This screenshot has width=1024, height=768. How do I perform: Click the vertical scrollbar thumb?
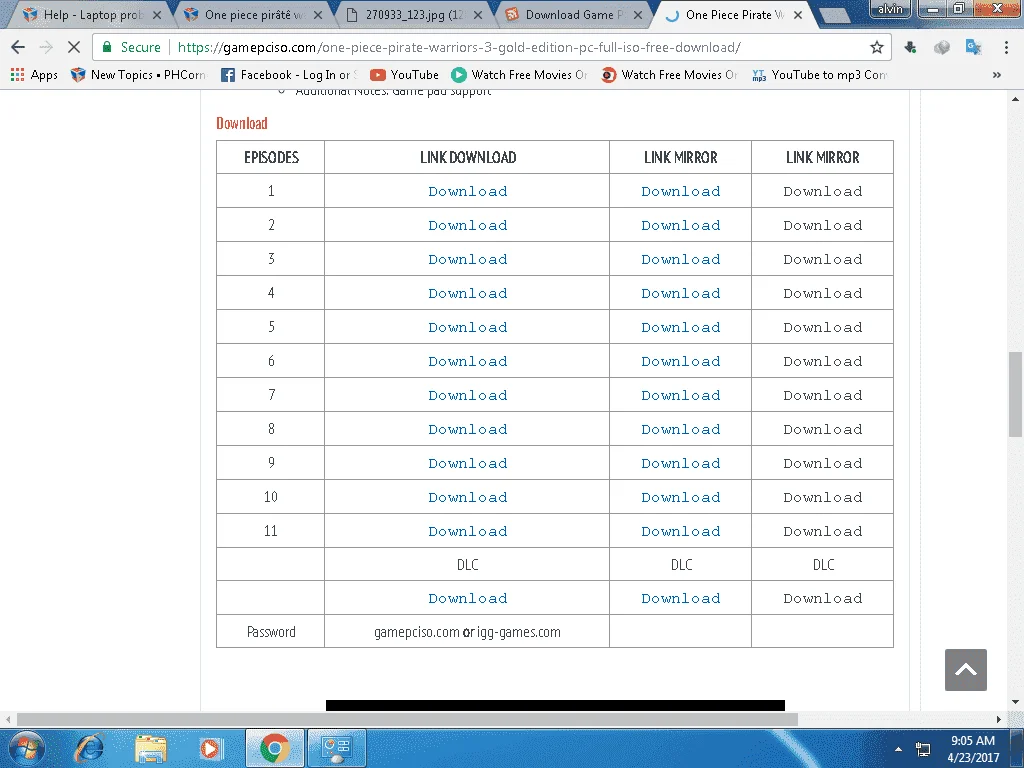coord(1015,394)
